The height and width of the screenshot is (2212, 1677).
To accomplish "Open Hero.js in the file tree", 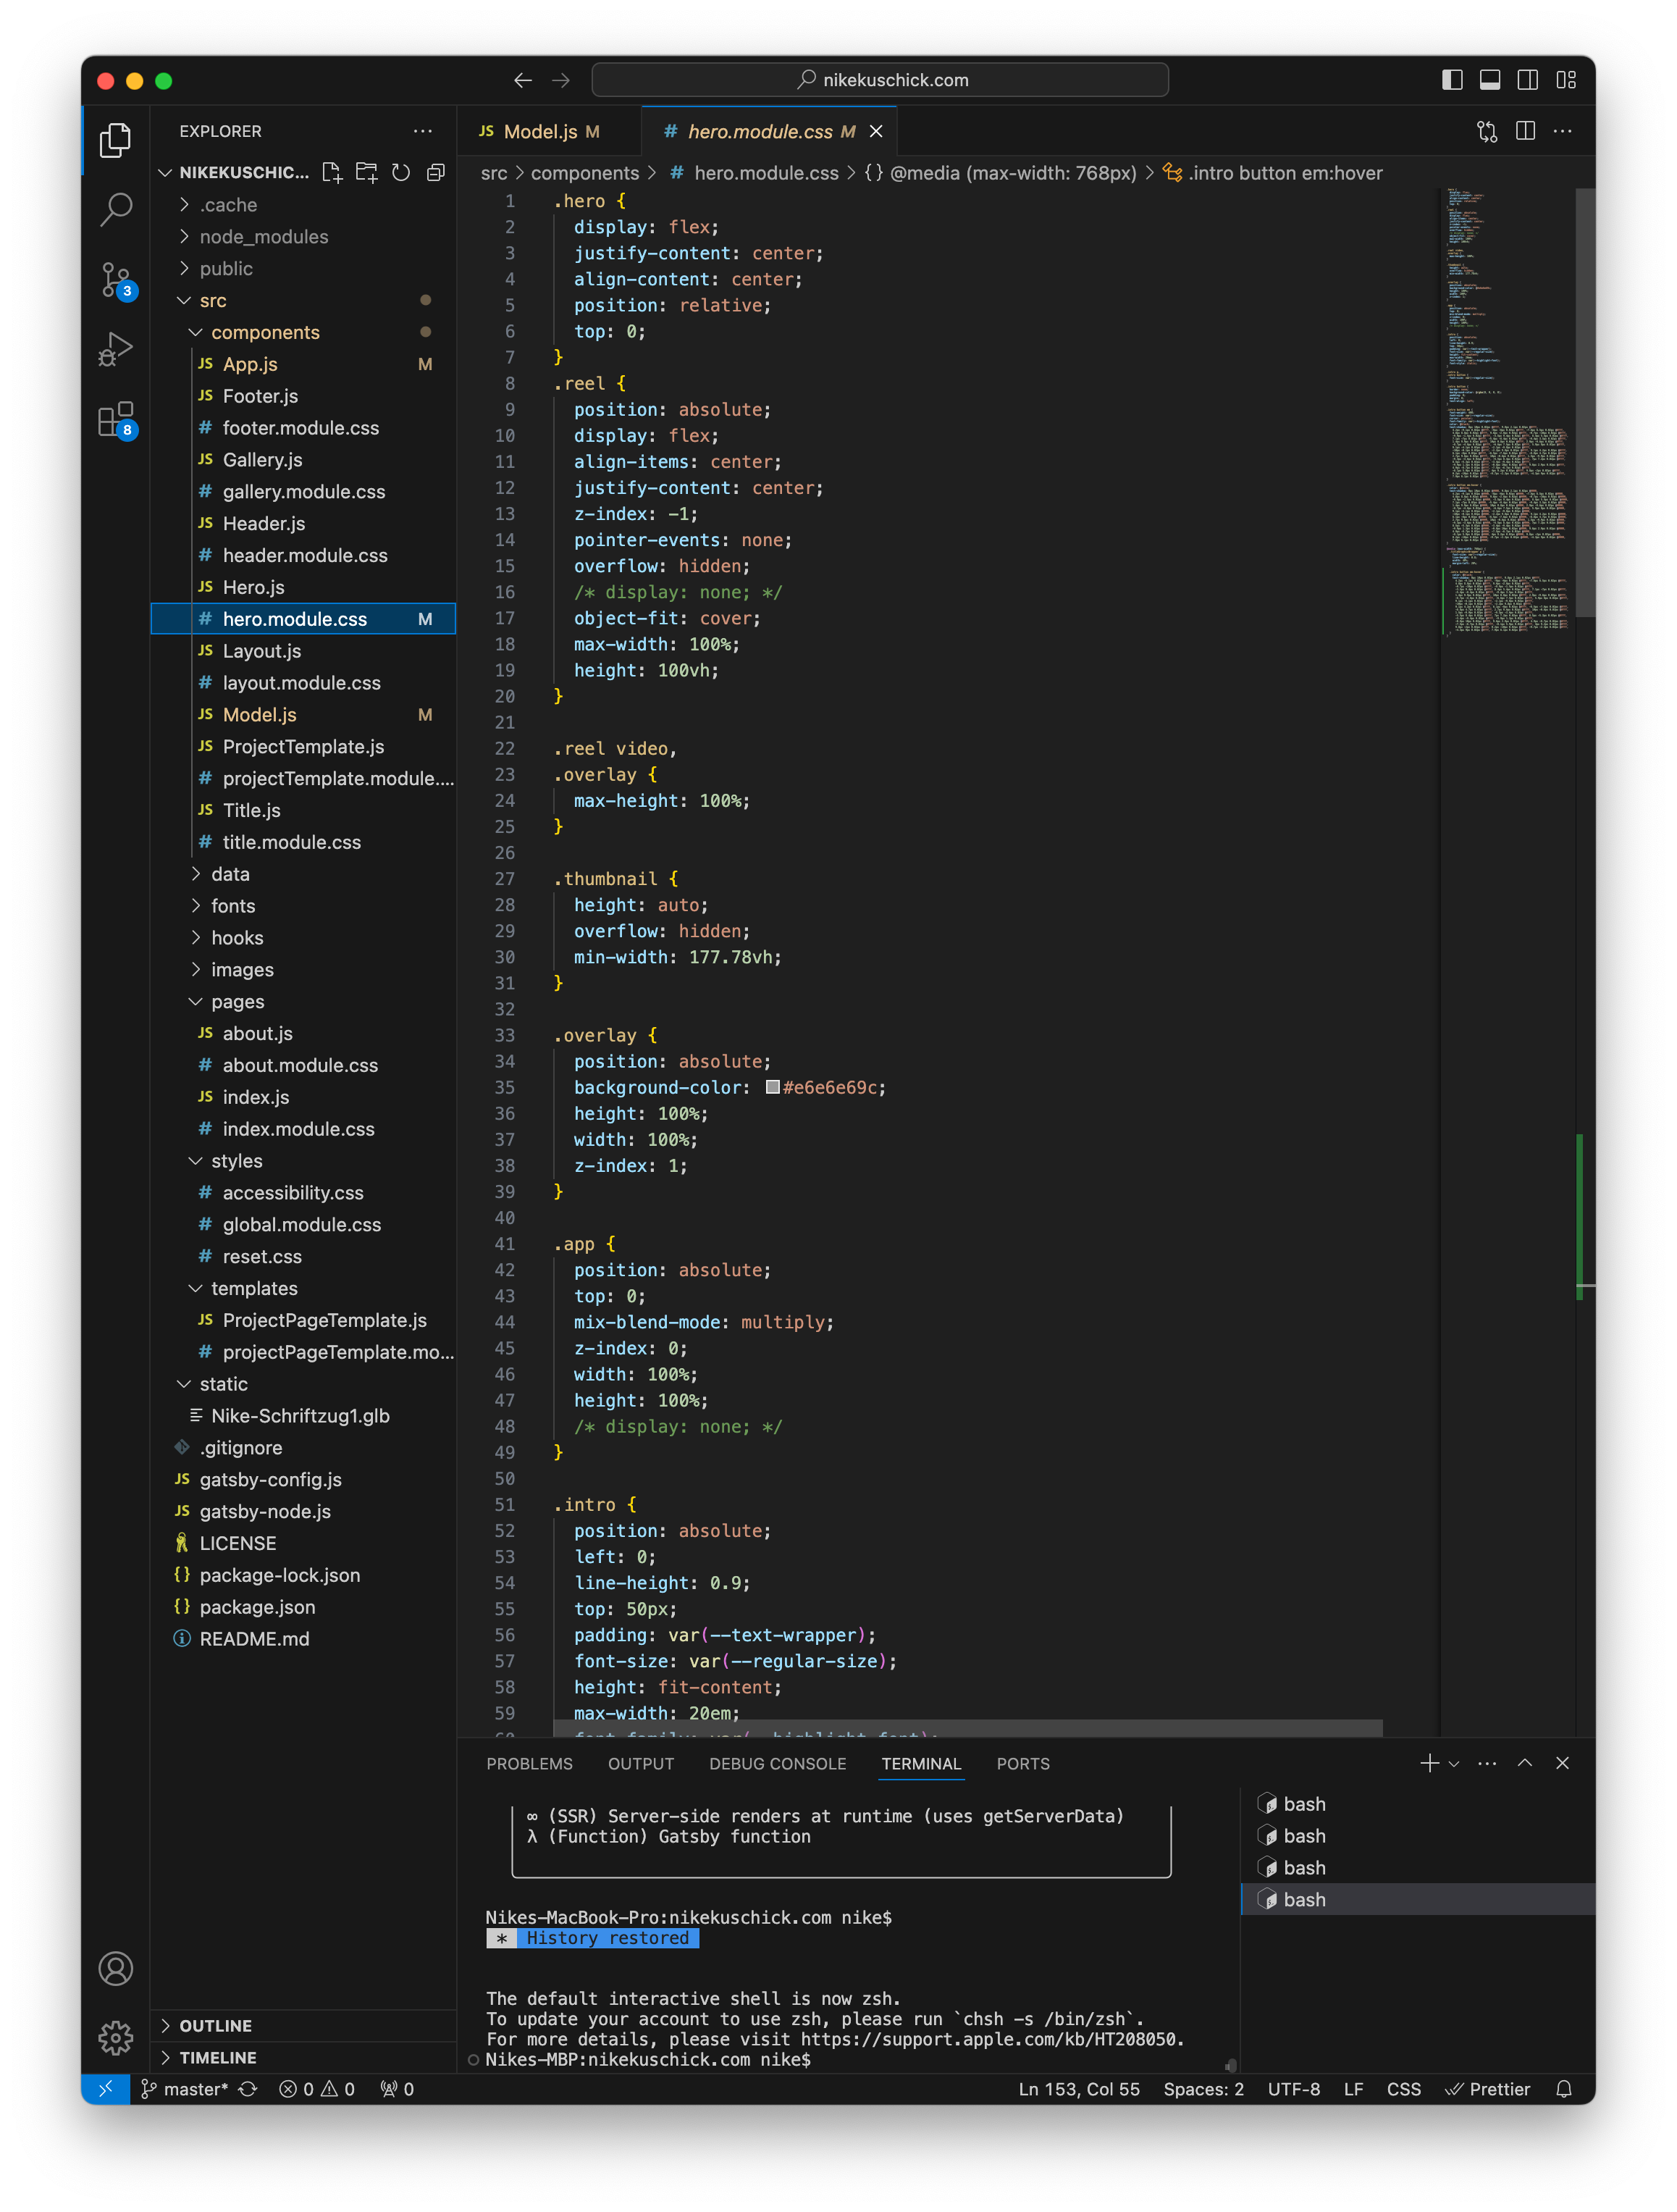I will [304, 587].
